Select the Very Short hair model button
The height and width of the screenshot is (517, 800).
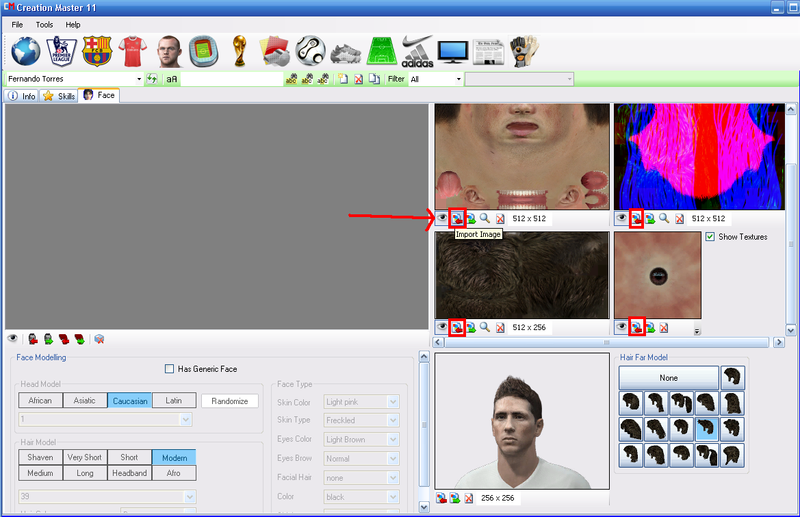pyautogui.click(x=85, y=457)
